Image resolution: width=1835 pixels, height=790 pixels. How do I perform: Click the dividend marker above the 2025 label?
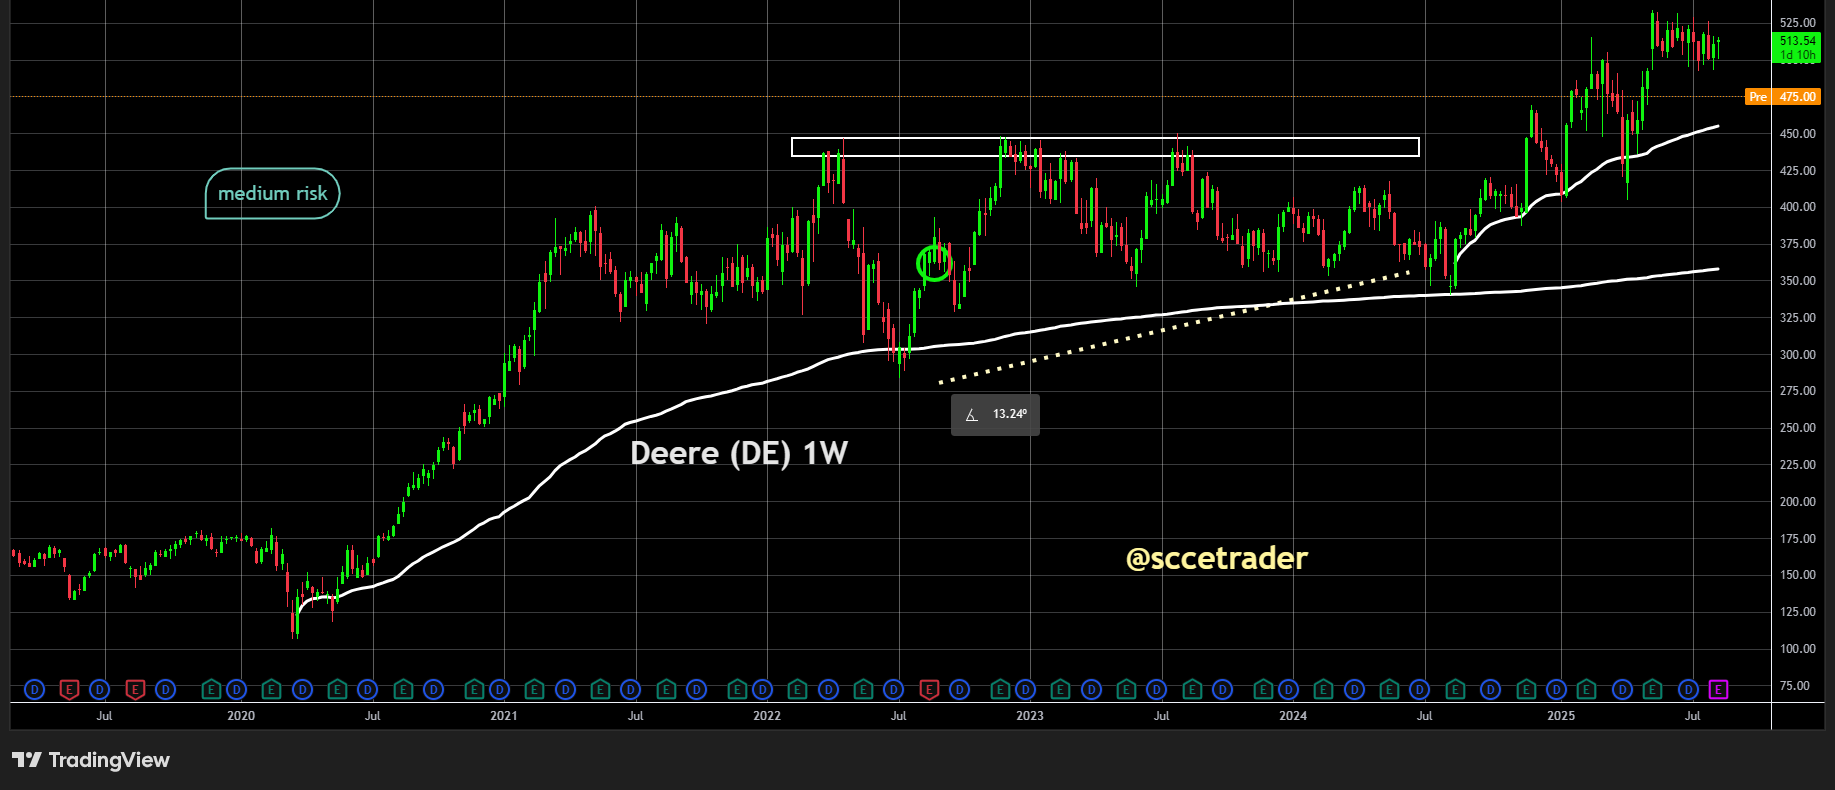click(1556, 689)
